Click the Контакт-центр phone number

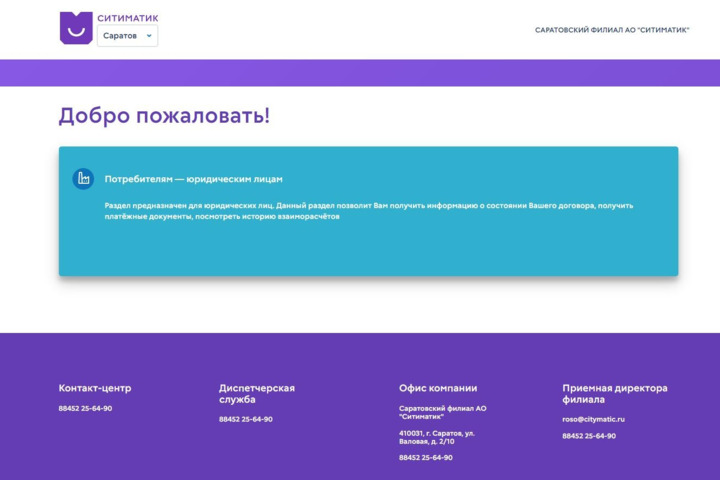coord(85,408)
